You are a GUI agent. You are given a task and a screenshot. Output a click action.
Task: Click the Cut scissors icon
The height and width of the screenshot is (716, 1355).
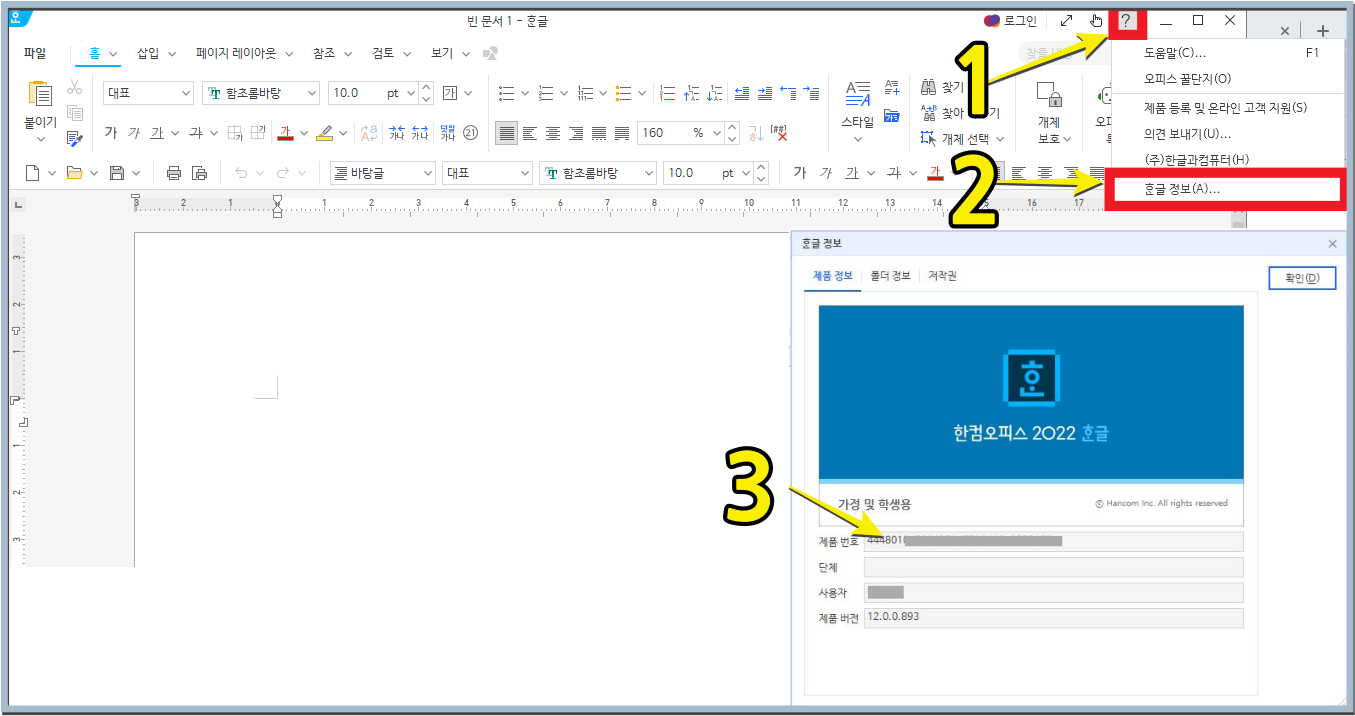click(x=75, y=88)
